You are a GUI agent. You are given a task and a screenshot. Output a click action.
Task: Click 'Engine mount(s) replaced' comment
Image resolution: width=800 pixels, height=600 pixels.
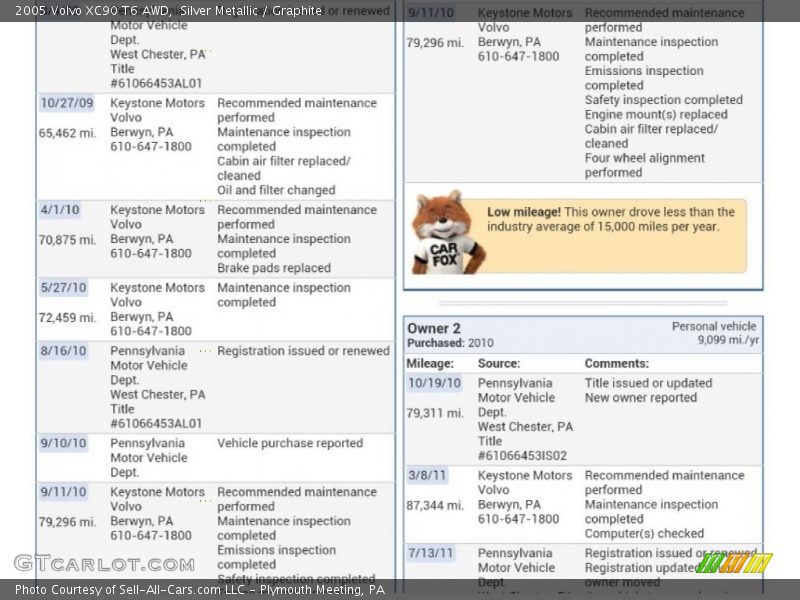[x=656, y=115]
